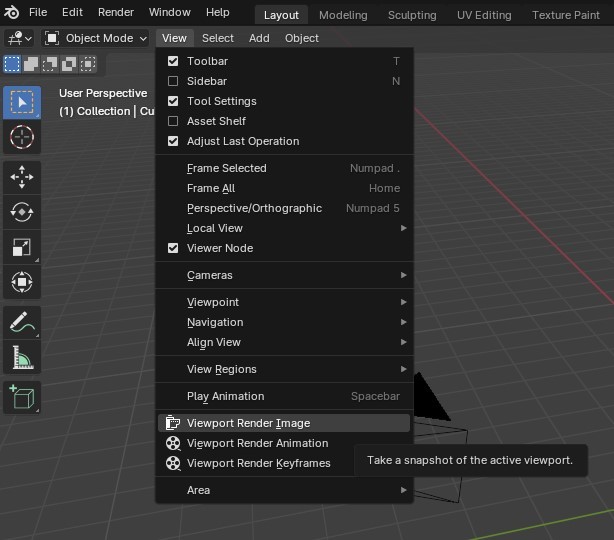Uncheck Adjust Last Operation checkbox
614x540 pixels.
click(x=173, y=141)
